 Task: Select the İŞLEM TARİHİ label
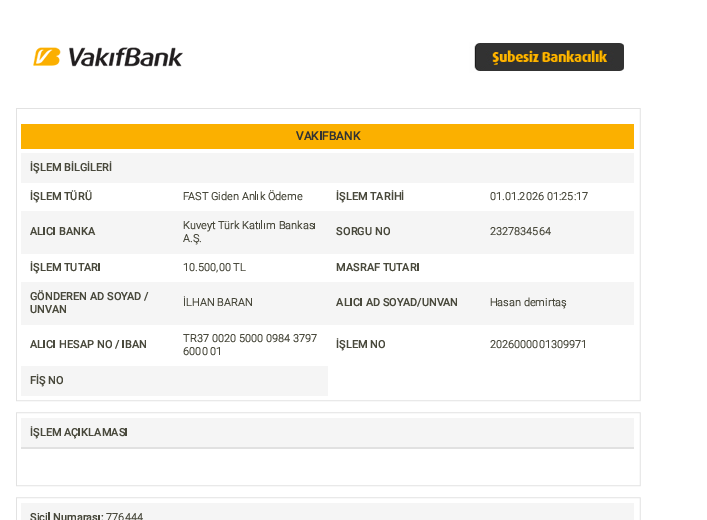[x=370, y=196]
